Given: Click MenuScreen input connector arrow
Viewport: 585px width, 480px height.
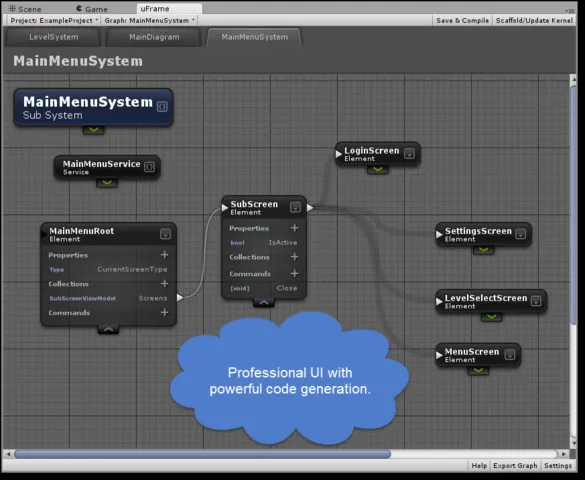Looking at the screenshot, I should pyautogui.click(x=439, y=355).
